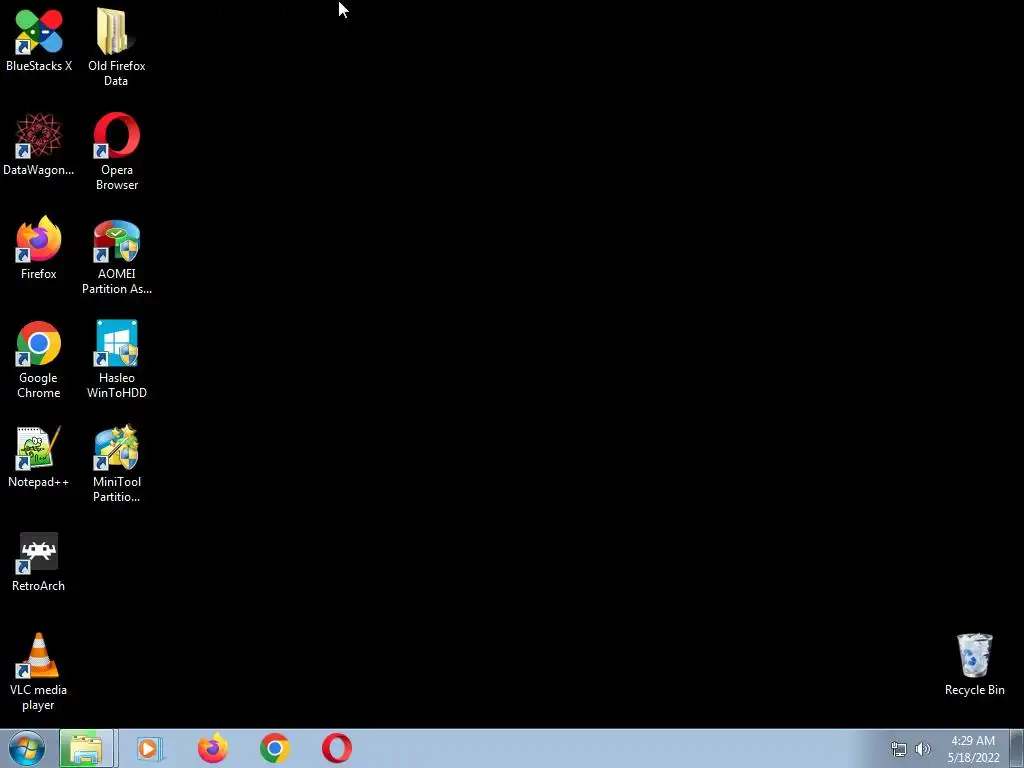Click the Show desktop strip
Image resolution: width=1024 pixels, height=768 pixels.
[x=1017, y=748]
